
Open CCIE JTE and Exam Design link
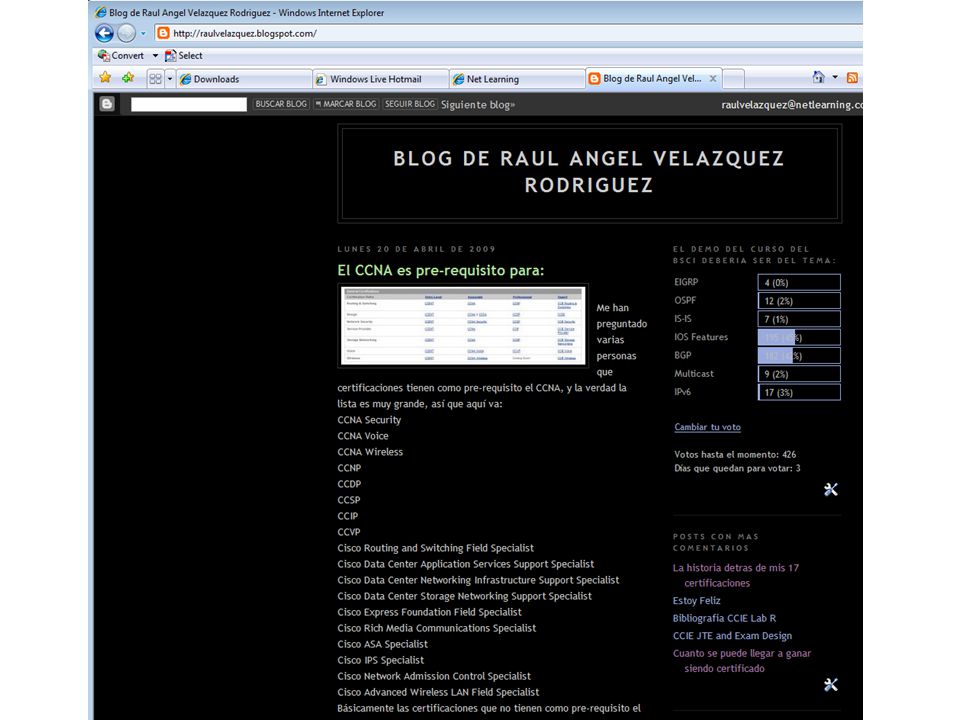732,636
